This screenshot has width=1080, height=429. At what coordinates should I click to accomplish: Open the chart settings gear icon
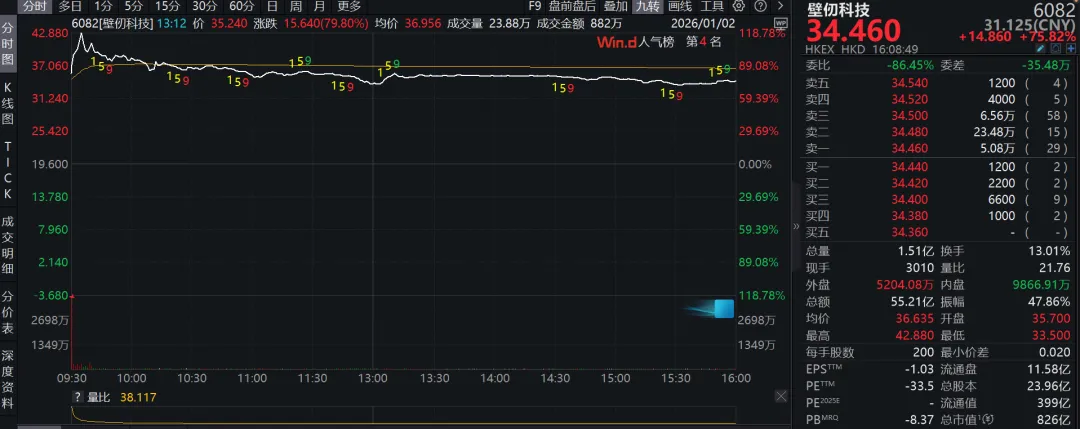[x=738, y=6]
